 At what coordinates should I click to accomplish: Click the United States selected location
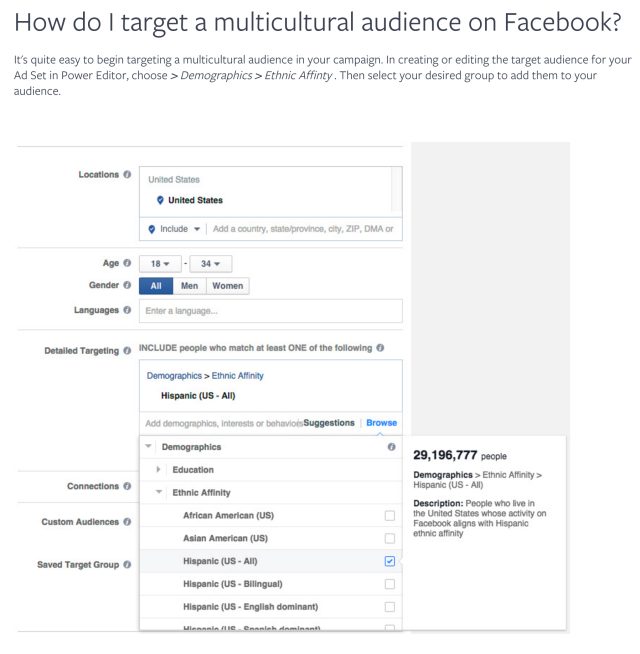pos(195,200)
